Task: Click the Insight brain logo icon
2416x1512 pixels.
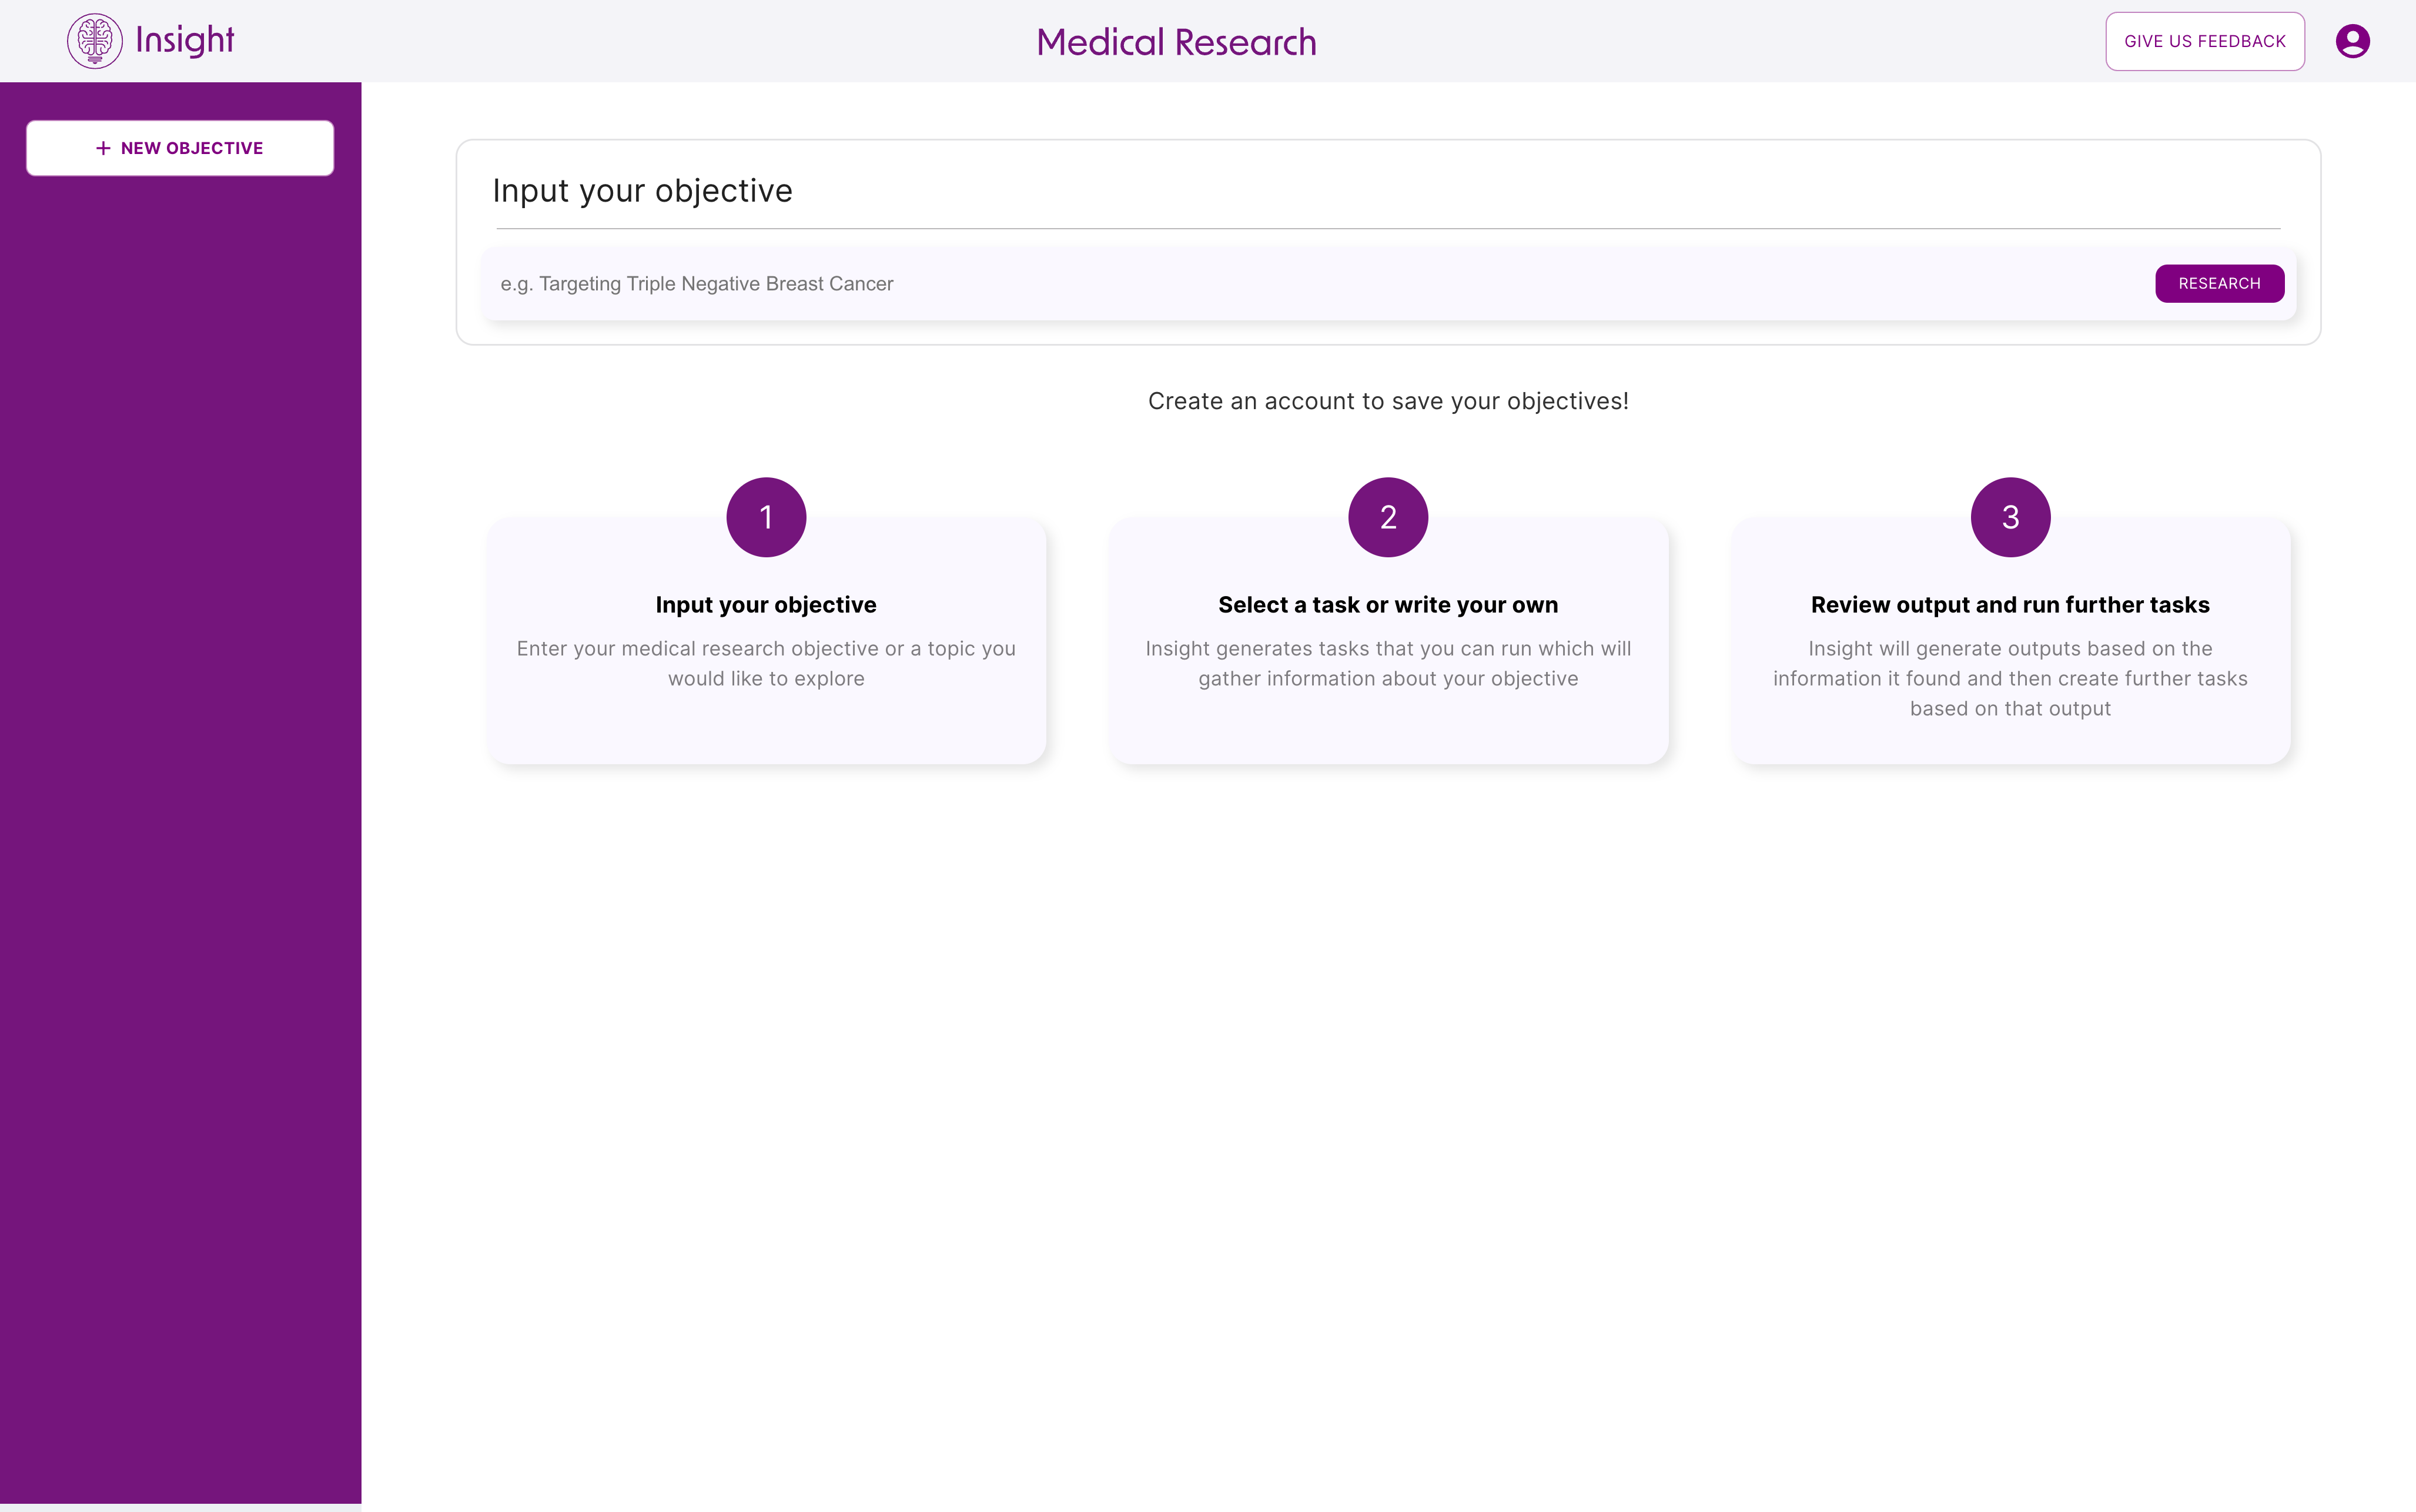Action: pos(95,40)
